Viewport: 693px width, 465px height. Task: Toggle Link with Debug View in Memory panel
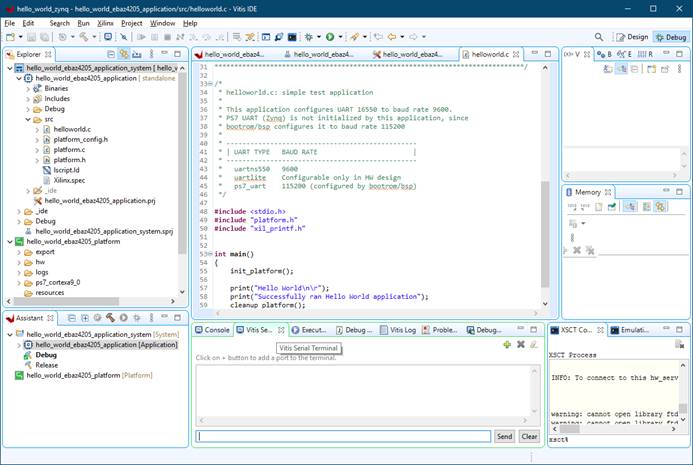(x=660, y=206)
